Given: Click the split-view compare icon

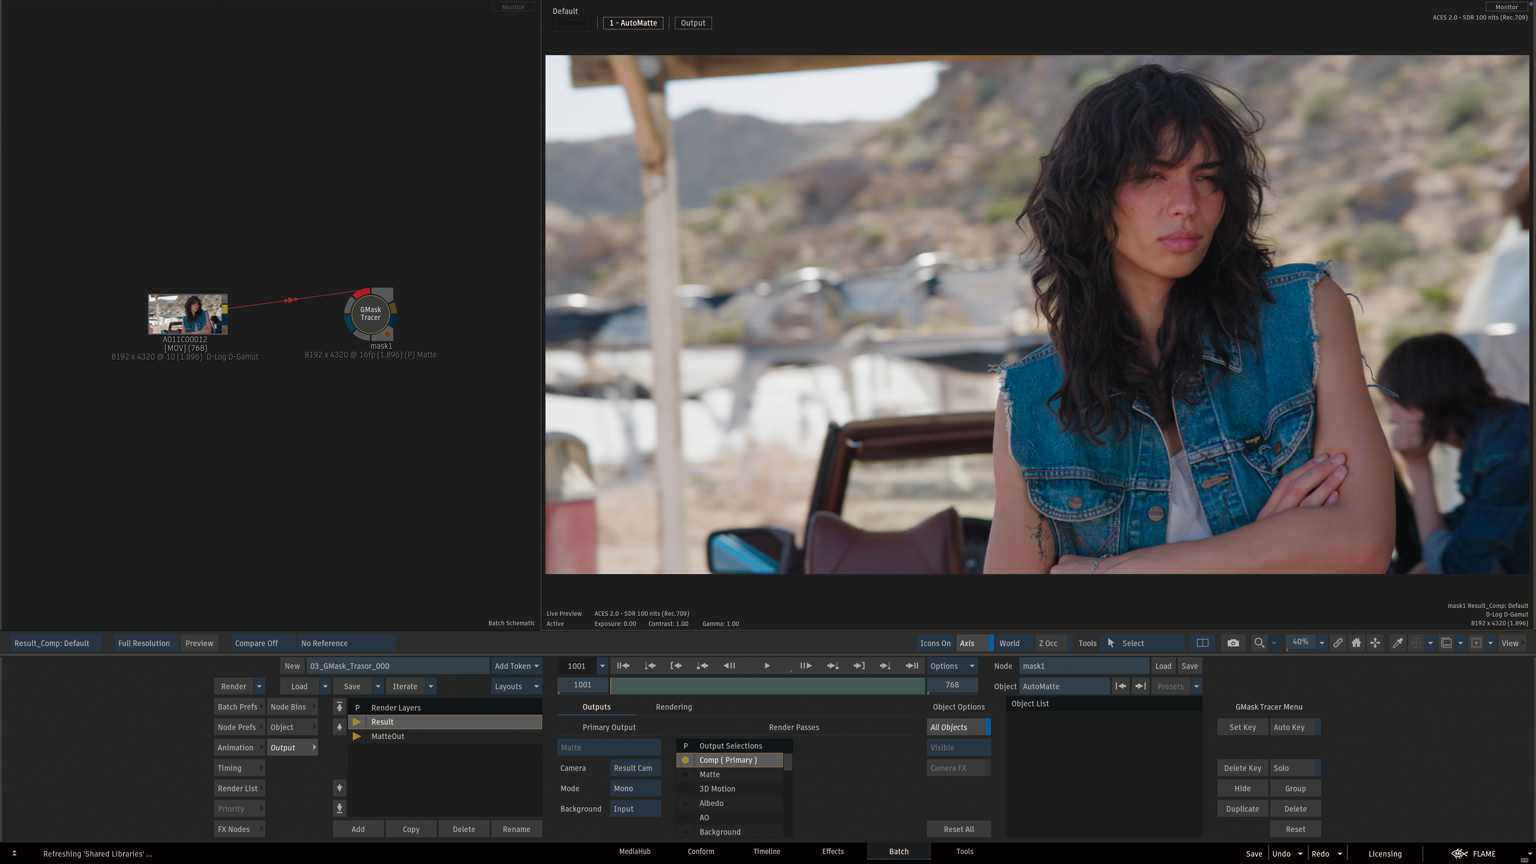Looking at the screenshot, I should click(x=1203, y=643).
